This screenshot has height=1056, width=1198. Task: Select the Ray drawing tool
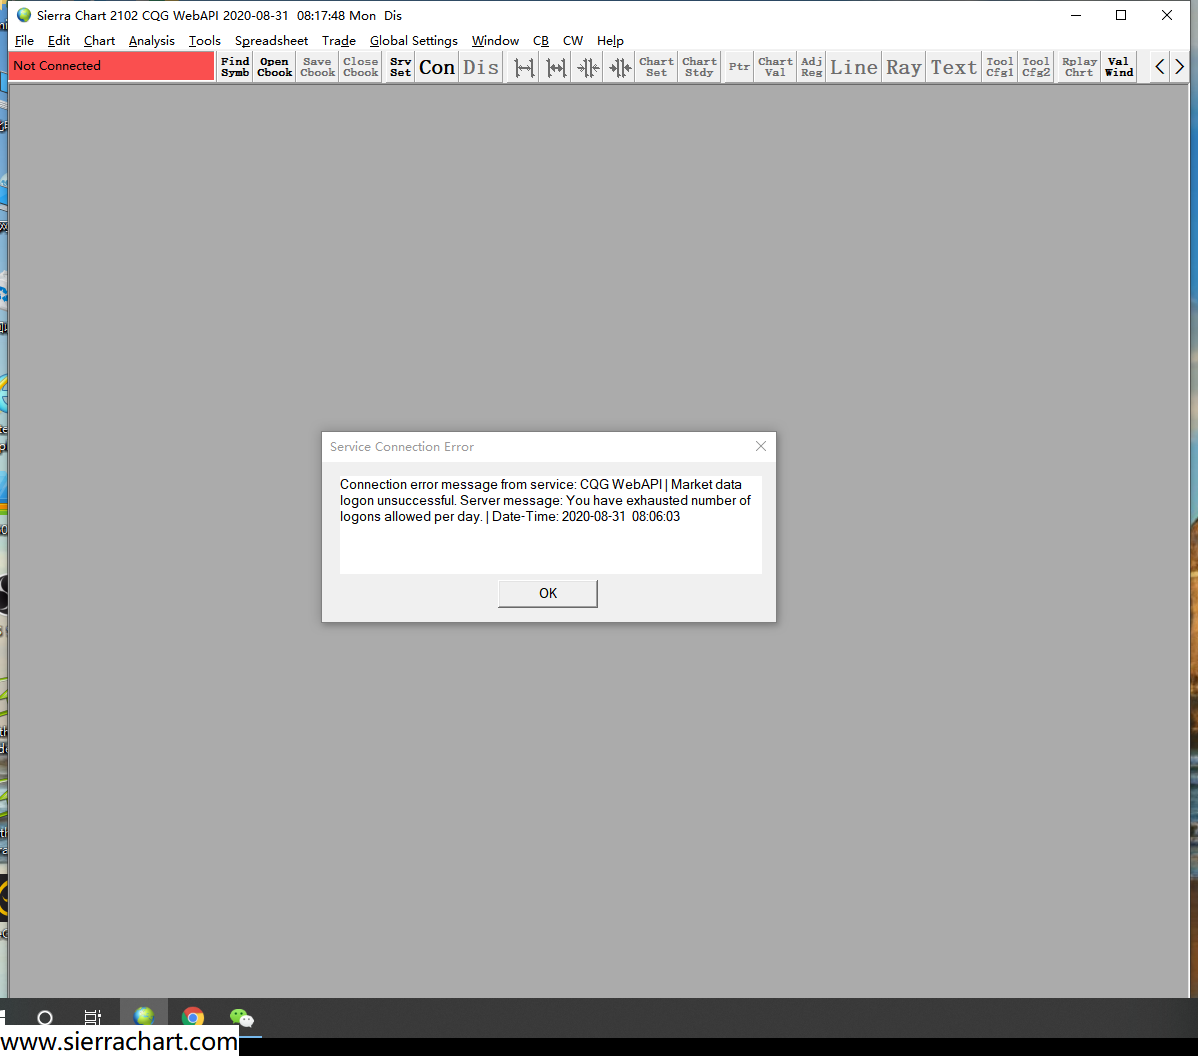(x=904, y=67)
